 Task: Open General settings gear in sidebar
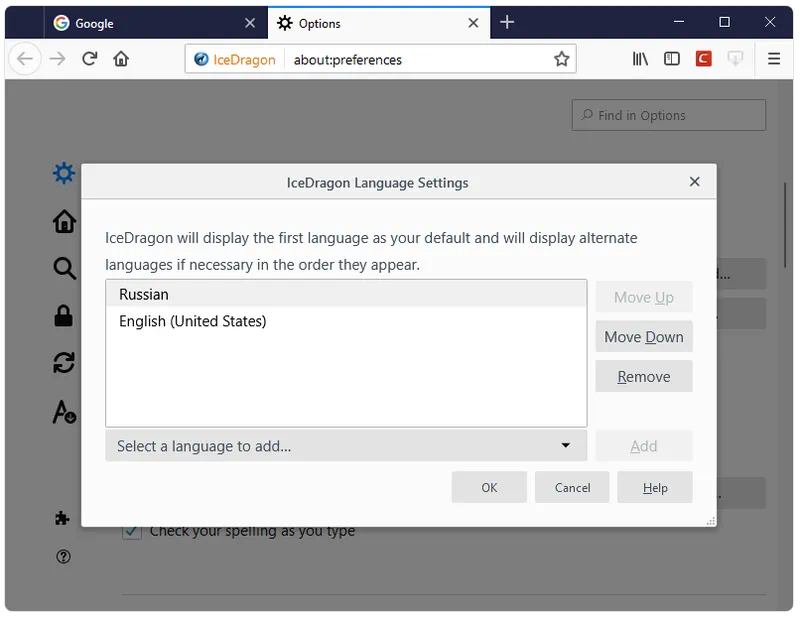click(64, 174)
